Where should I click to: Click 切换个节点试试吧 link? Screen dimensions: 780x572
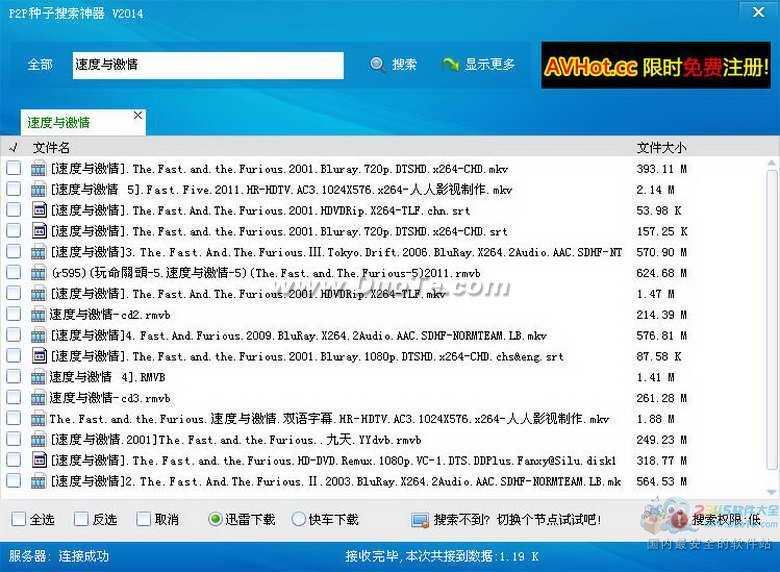tap(549, 520)
